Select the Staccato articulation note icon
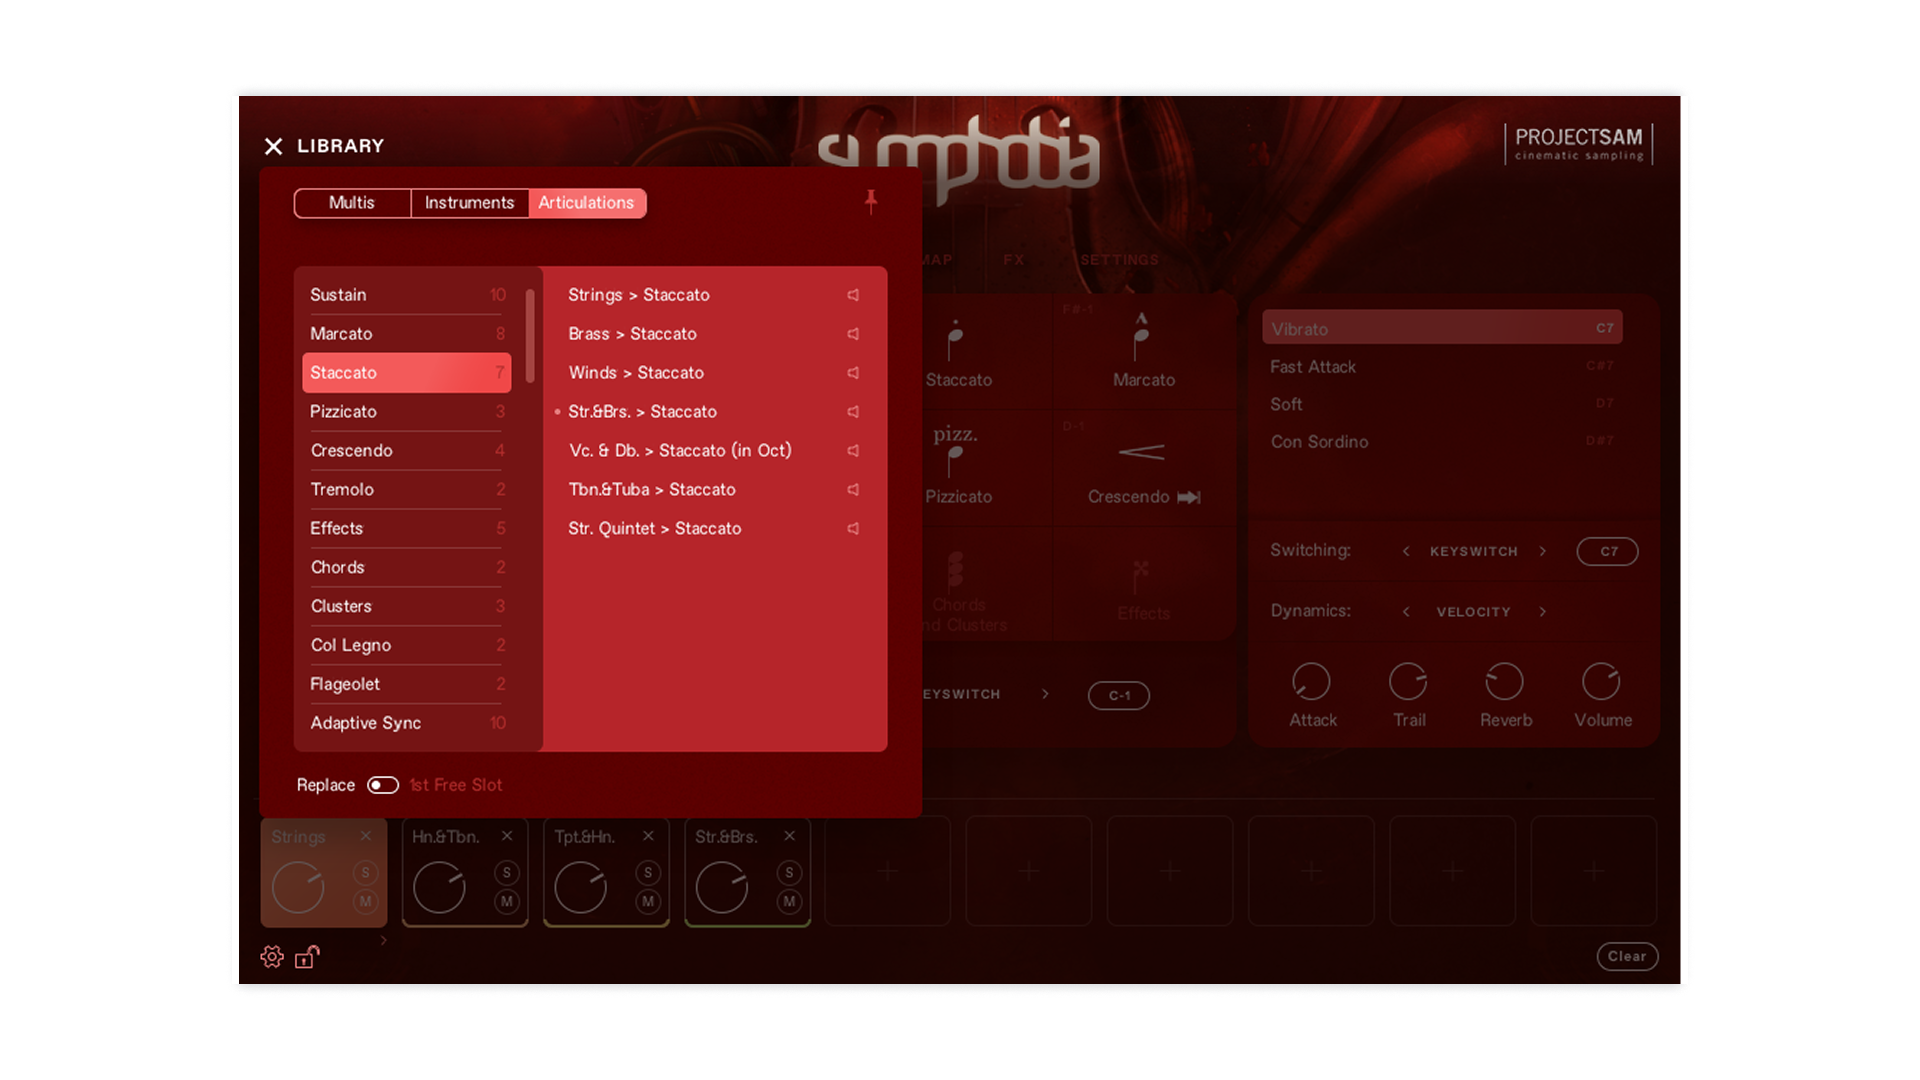 tap(956, 341)
